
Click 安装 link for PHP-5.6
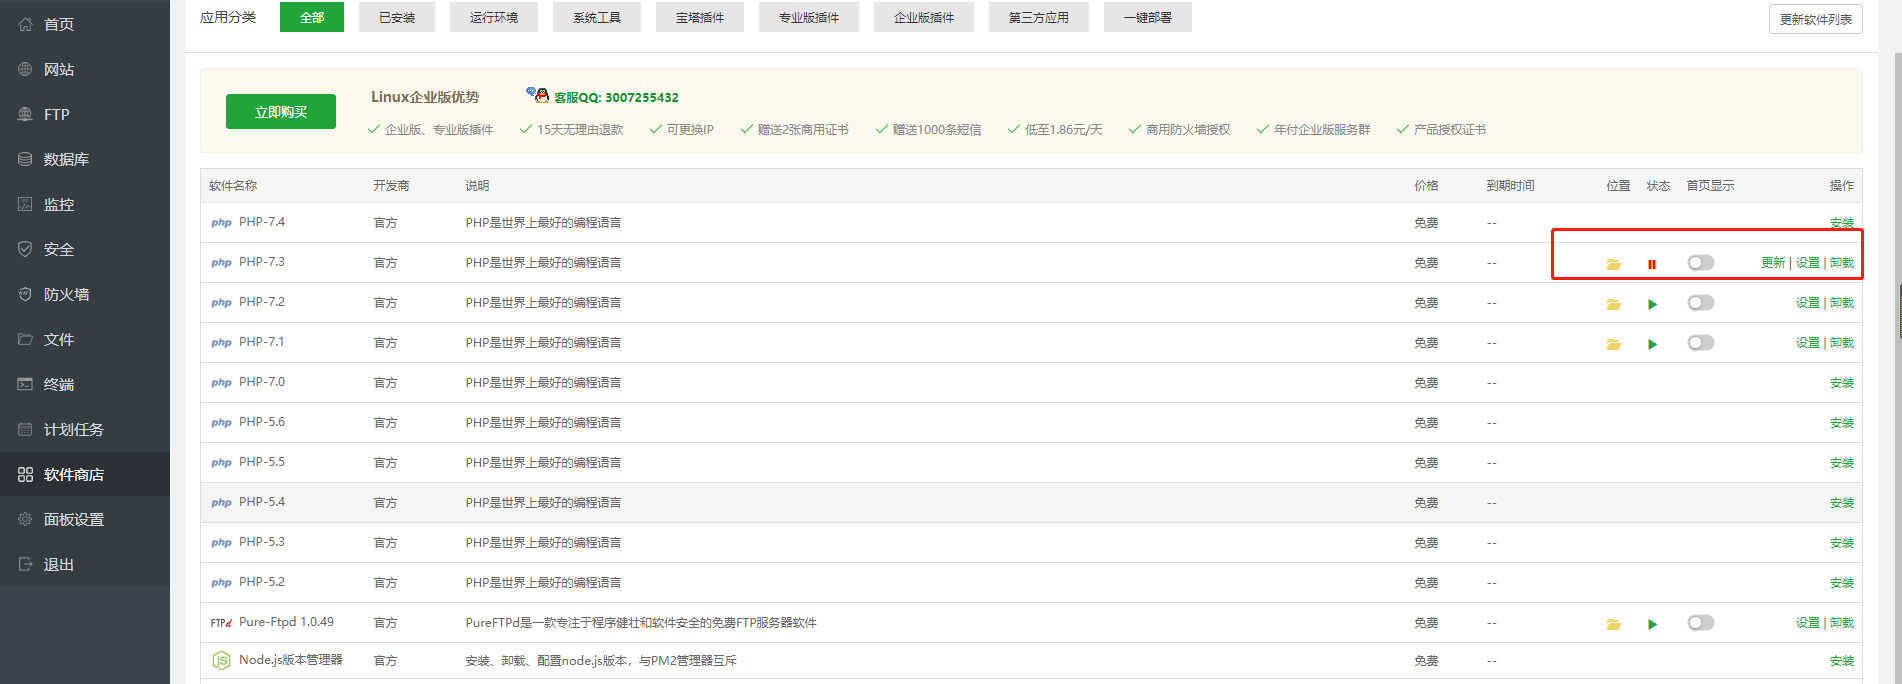[x=1842, y=423]
